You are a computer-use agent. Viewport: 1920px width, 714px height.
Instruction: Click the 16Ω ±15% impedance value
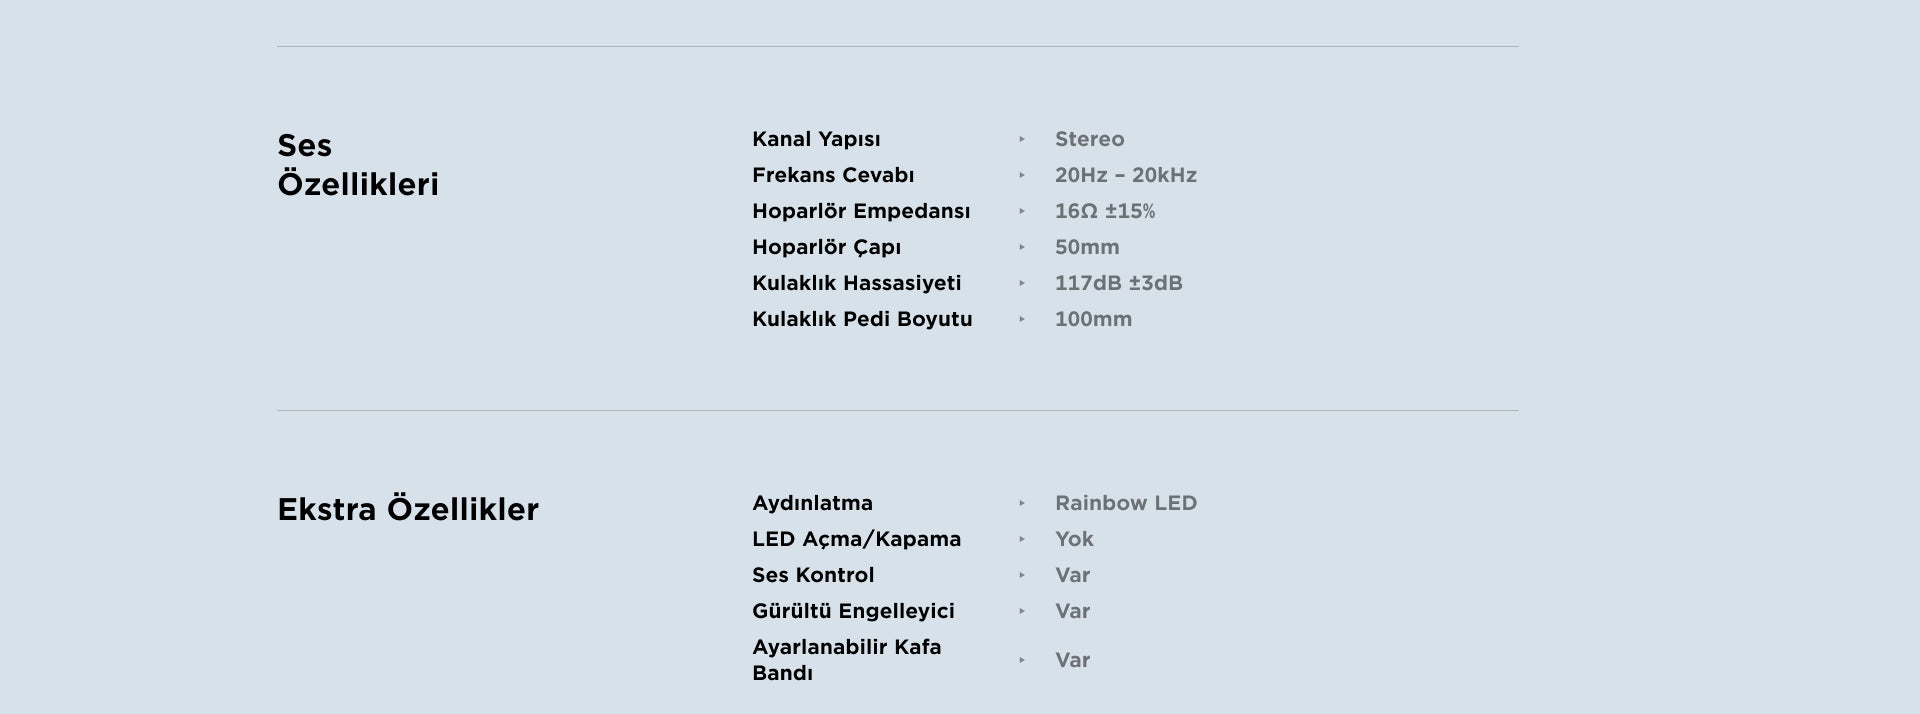pyautogui.click(x=1104, y=211)
